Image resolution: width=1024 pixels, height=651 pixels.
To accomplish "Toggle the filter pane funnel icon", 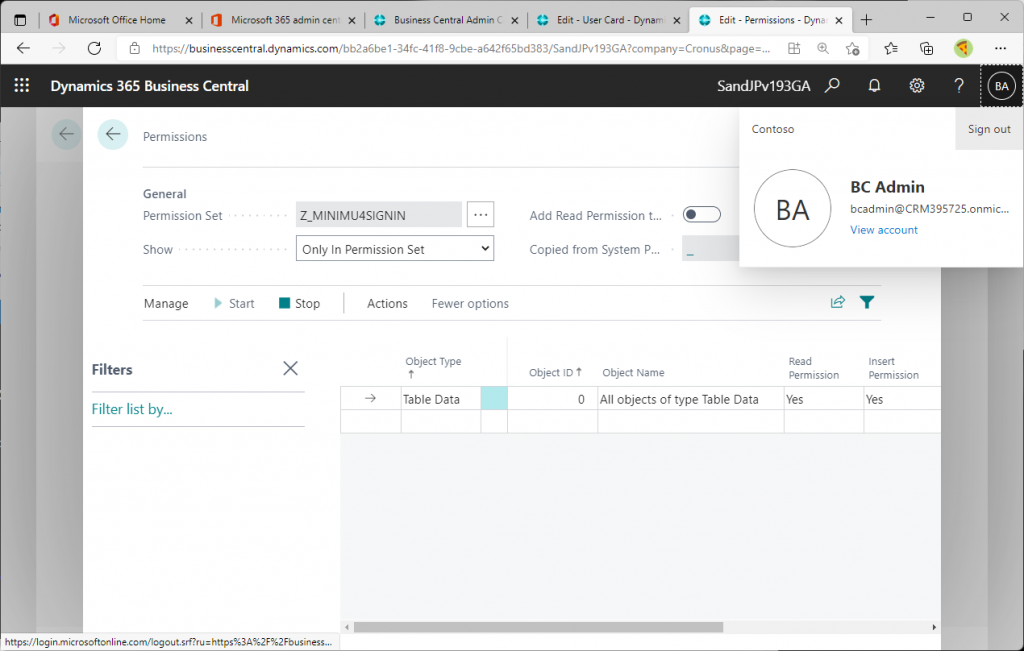I will coord(867,302).
